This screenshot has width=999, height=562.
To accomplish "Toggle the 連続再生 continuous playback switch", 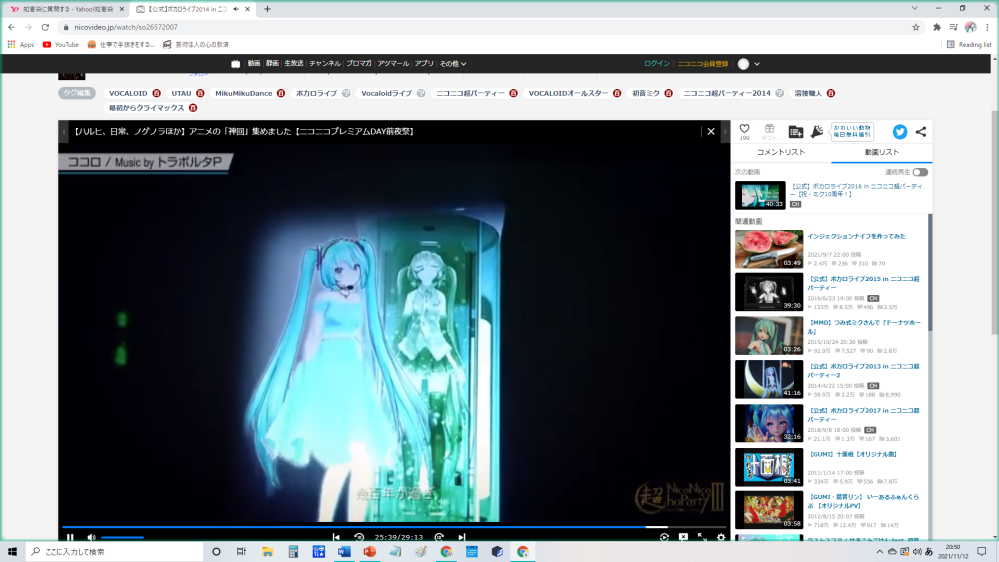I will pos(920,172).
